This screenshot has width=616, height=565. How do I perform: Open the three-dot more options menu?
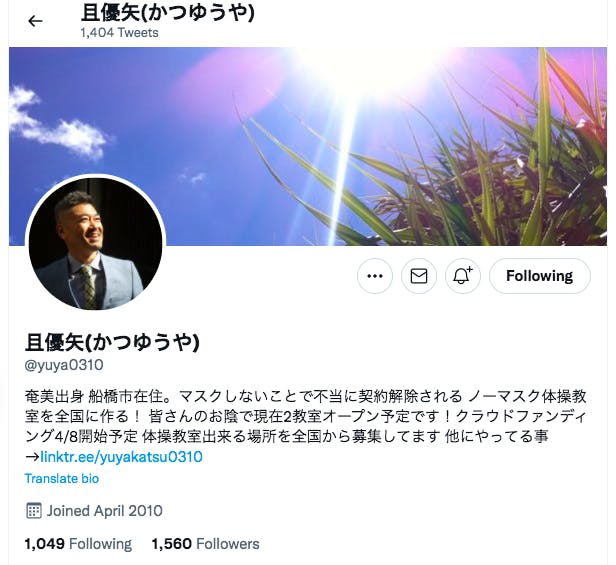tap(375, 276)
